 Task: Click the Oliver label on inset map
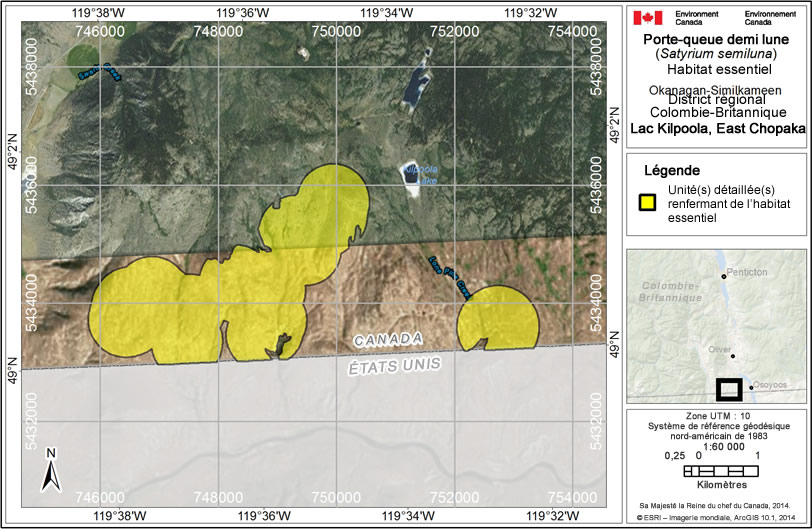point(719,350)
